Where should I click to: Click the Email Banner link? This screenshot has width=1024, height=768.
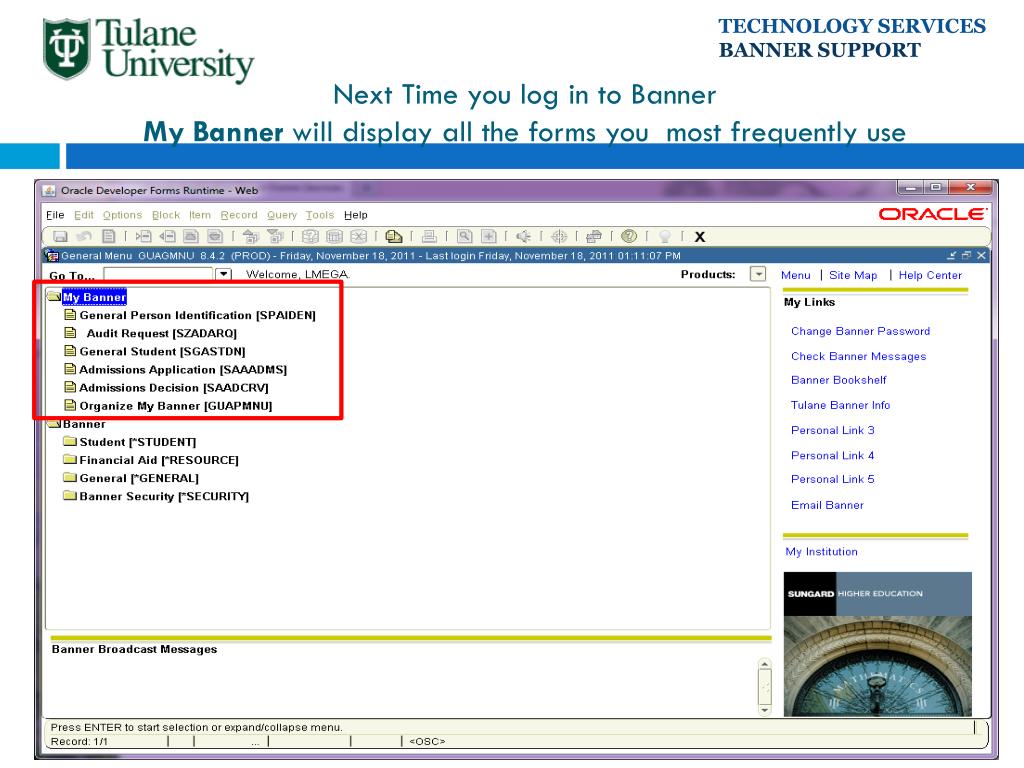827,505
